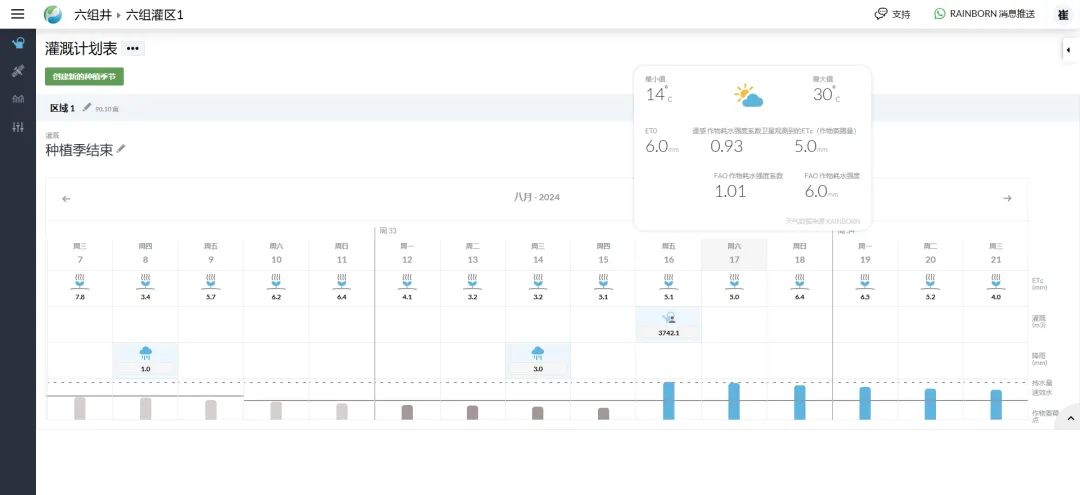
Task: Open the sliders settings sidebar icon
Action: point(18,127)
